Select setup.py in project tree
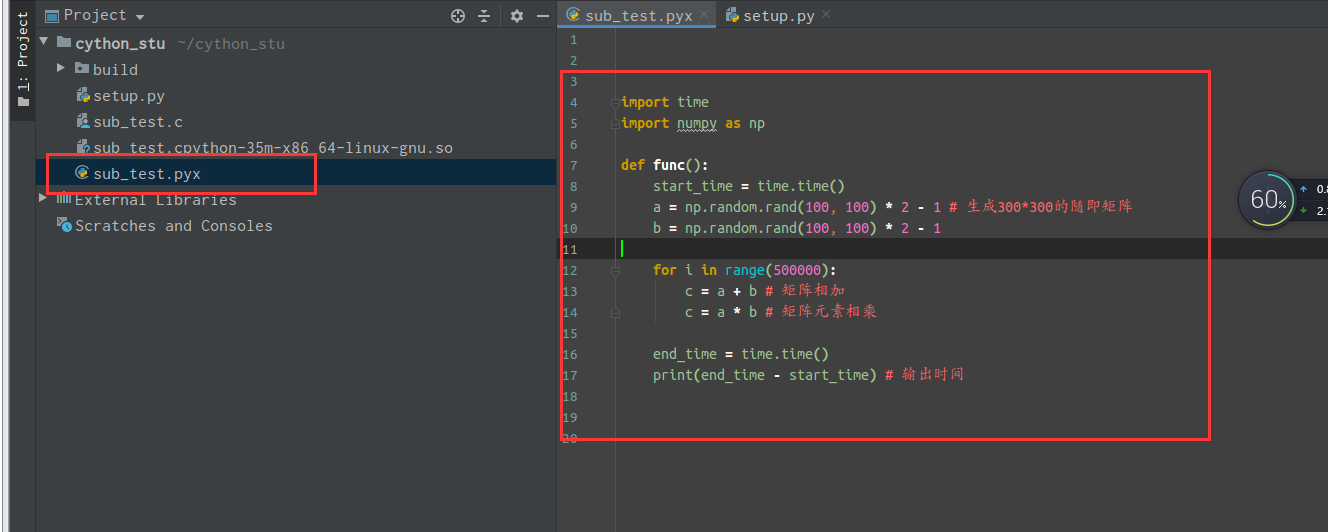 point(129,96)
